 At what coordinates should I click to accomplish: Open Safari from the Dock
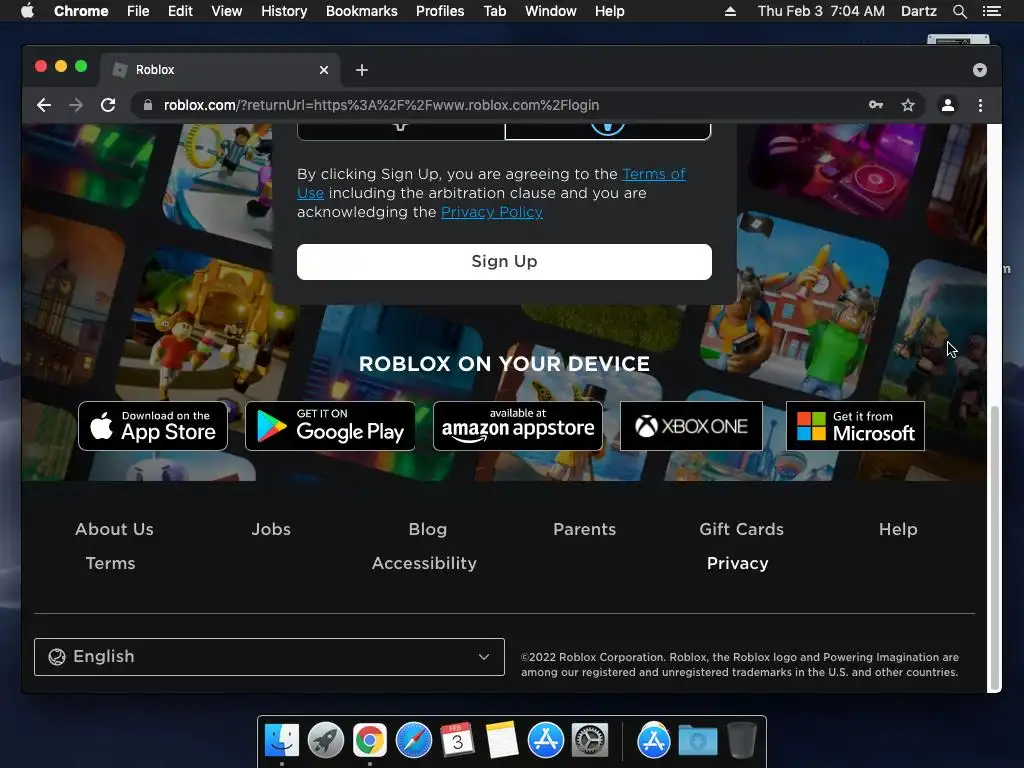[413, 741]
